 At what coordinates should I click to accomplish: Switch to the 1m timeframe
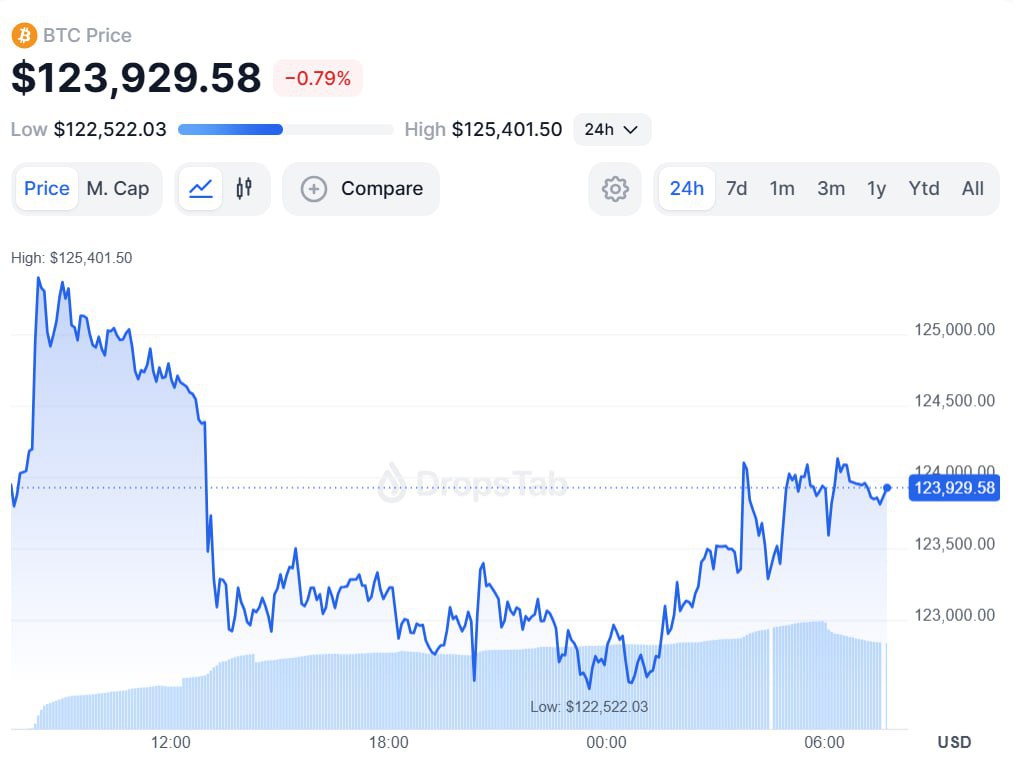click(x=782, y=189)
